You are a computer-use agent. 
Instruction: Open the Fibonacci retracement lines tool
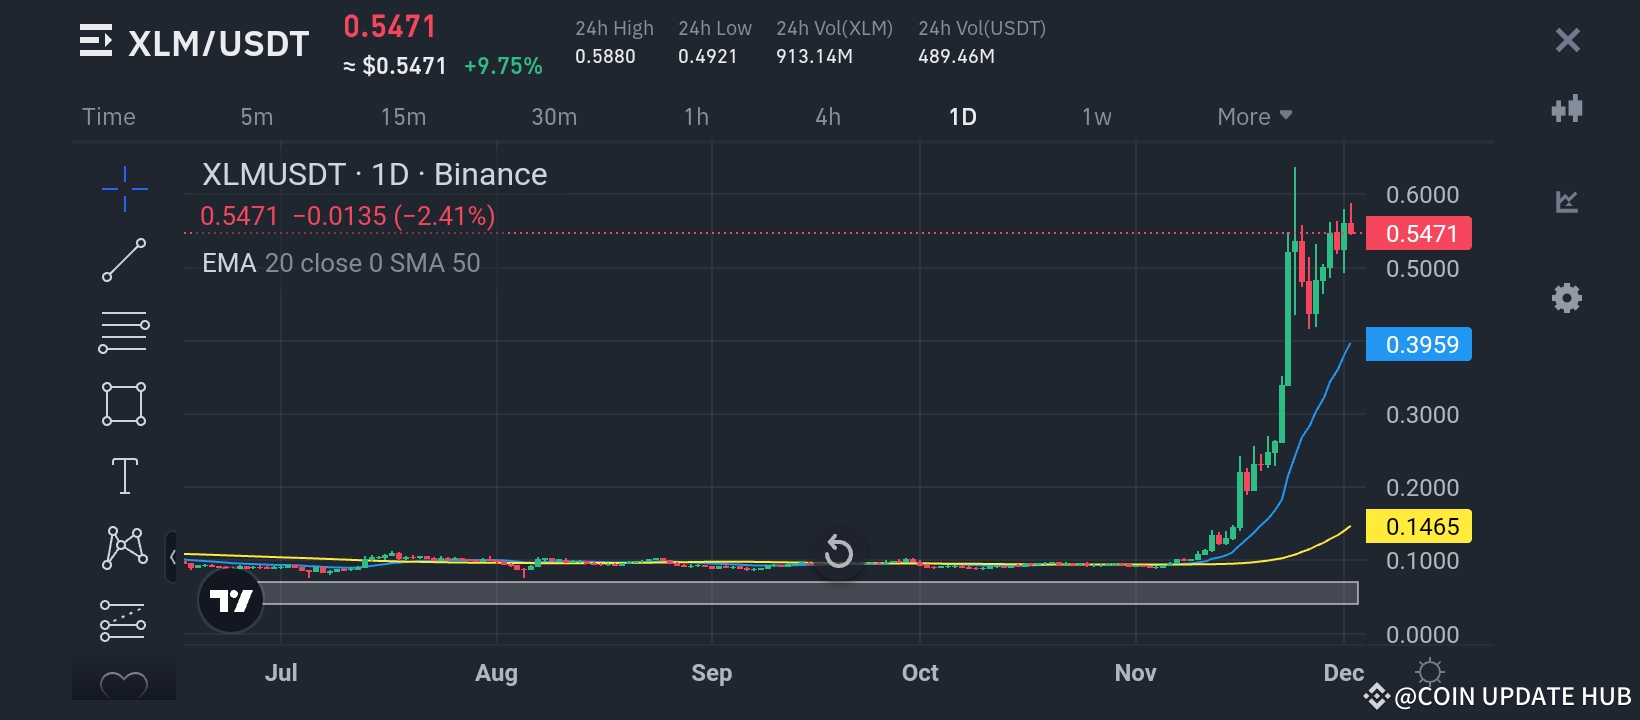click(124, 332)
